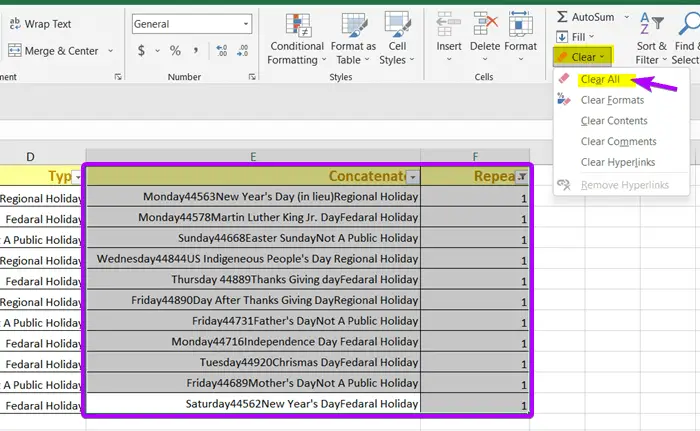Select Type cell beside Monday44563 row
Screen dimensions: 700x431
pyautogui.click(x=42, y=198)
